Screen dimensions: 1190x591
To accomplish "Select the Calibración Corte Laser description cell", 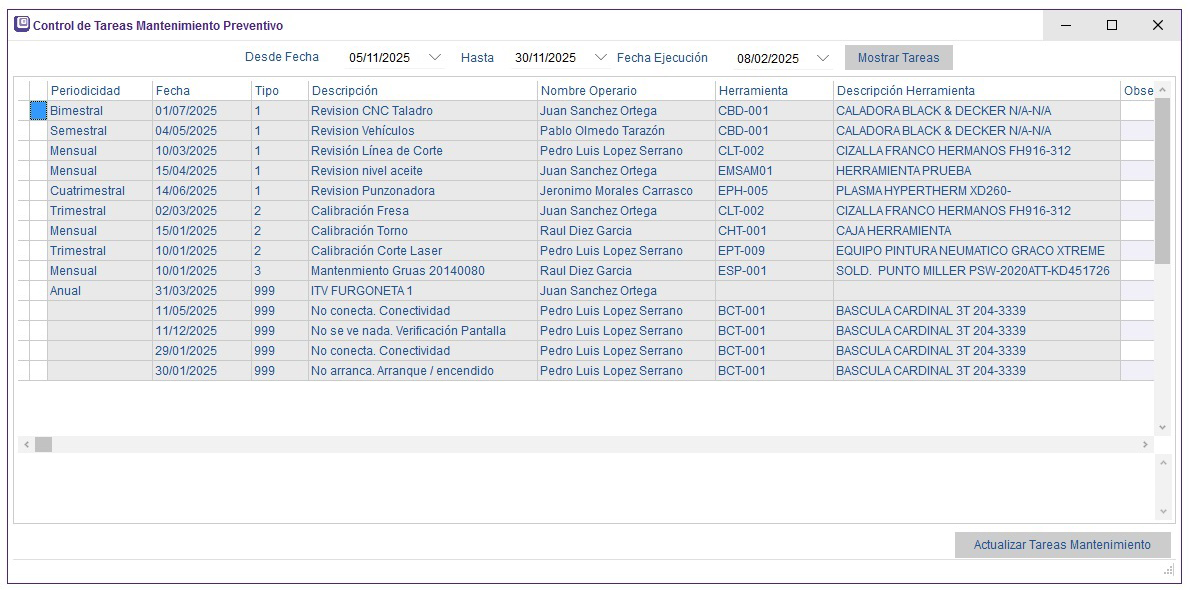I will tap(421, 251).
